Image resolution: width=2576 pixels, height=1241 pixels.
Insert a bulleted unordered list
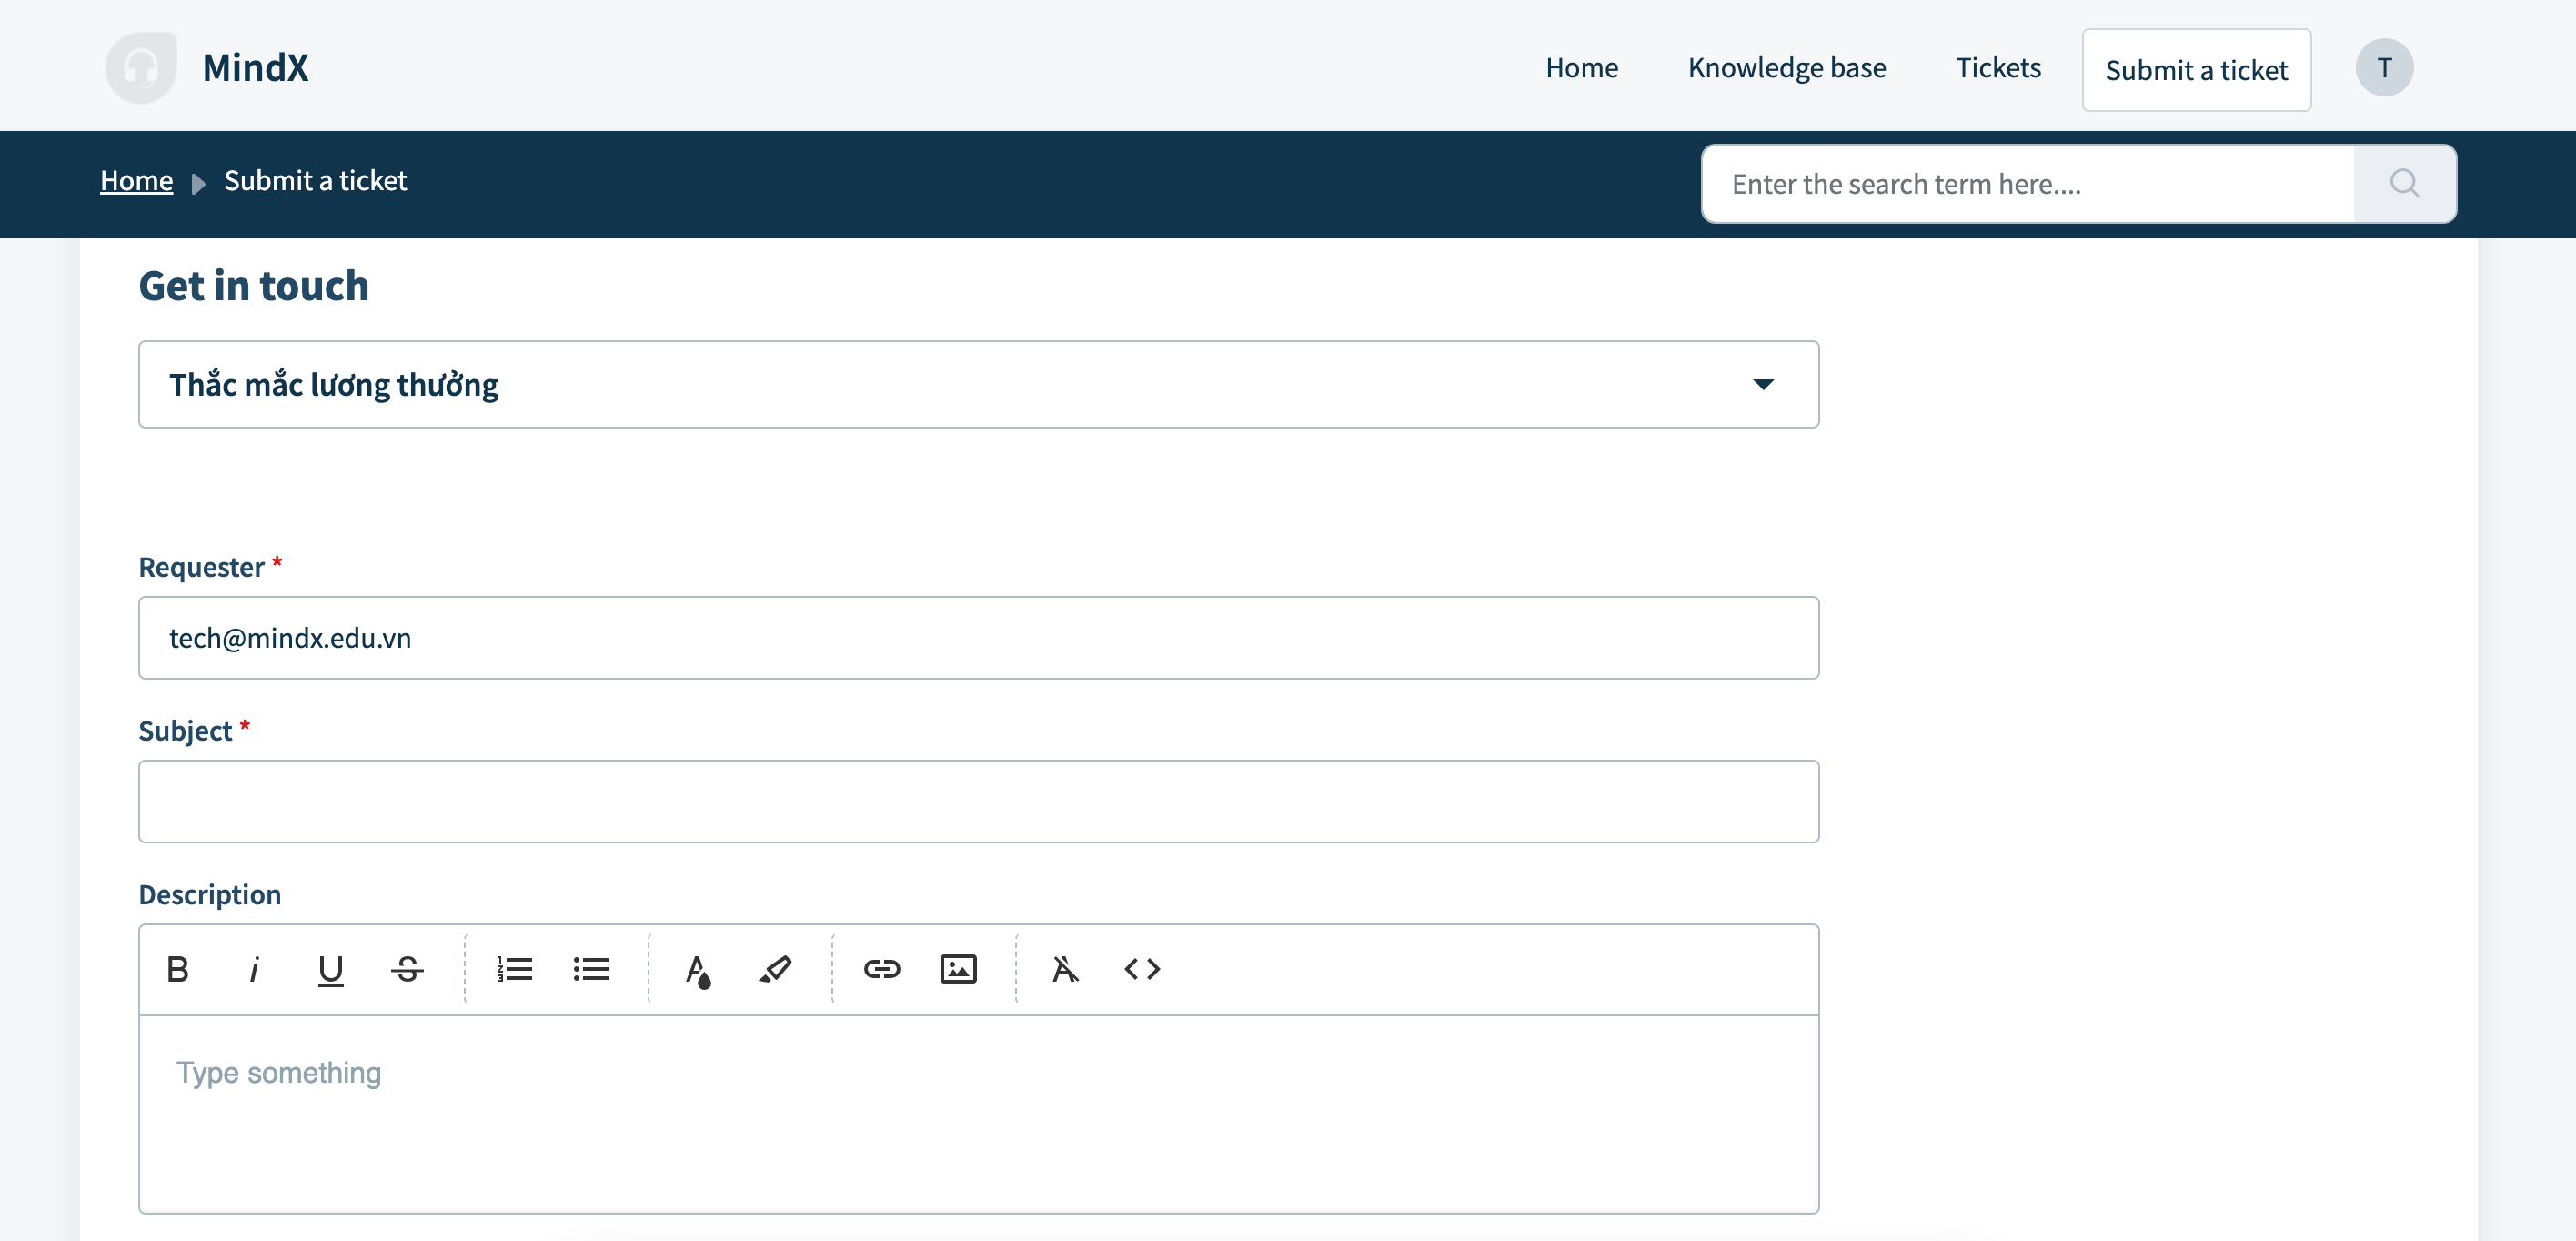click(x=591, y=969)
